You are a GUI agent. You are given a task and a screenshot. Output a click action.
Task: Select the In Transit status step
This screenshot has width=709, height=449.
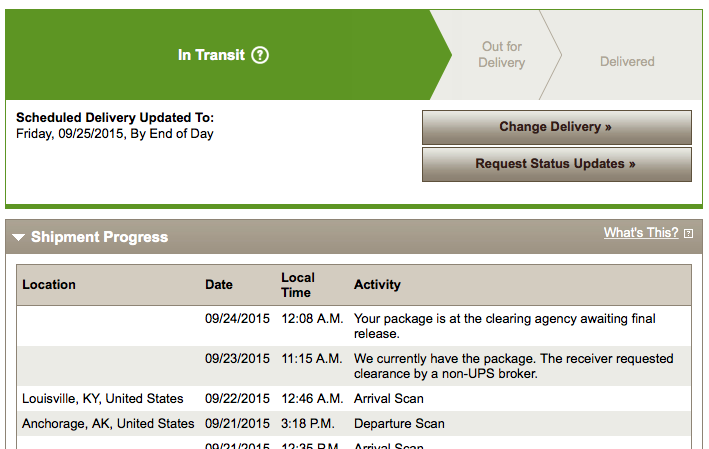point(223,55)
